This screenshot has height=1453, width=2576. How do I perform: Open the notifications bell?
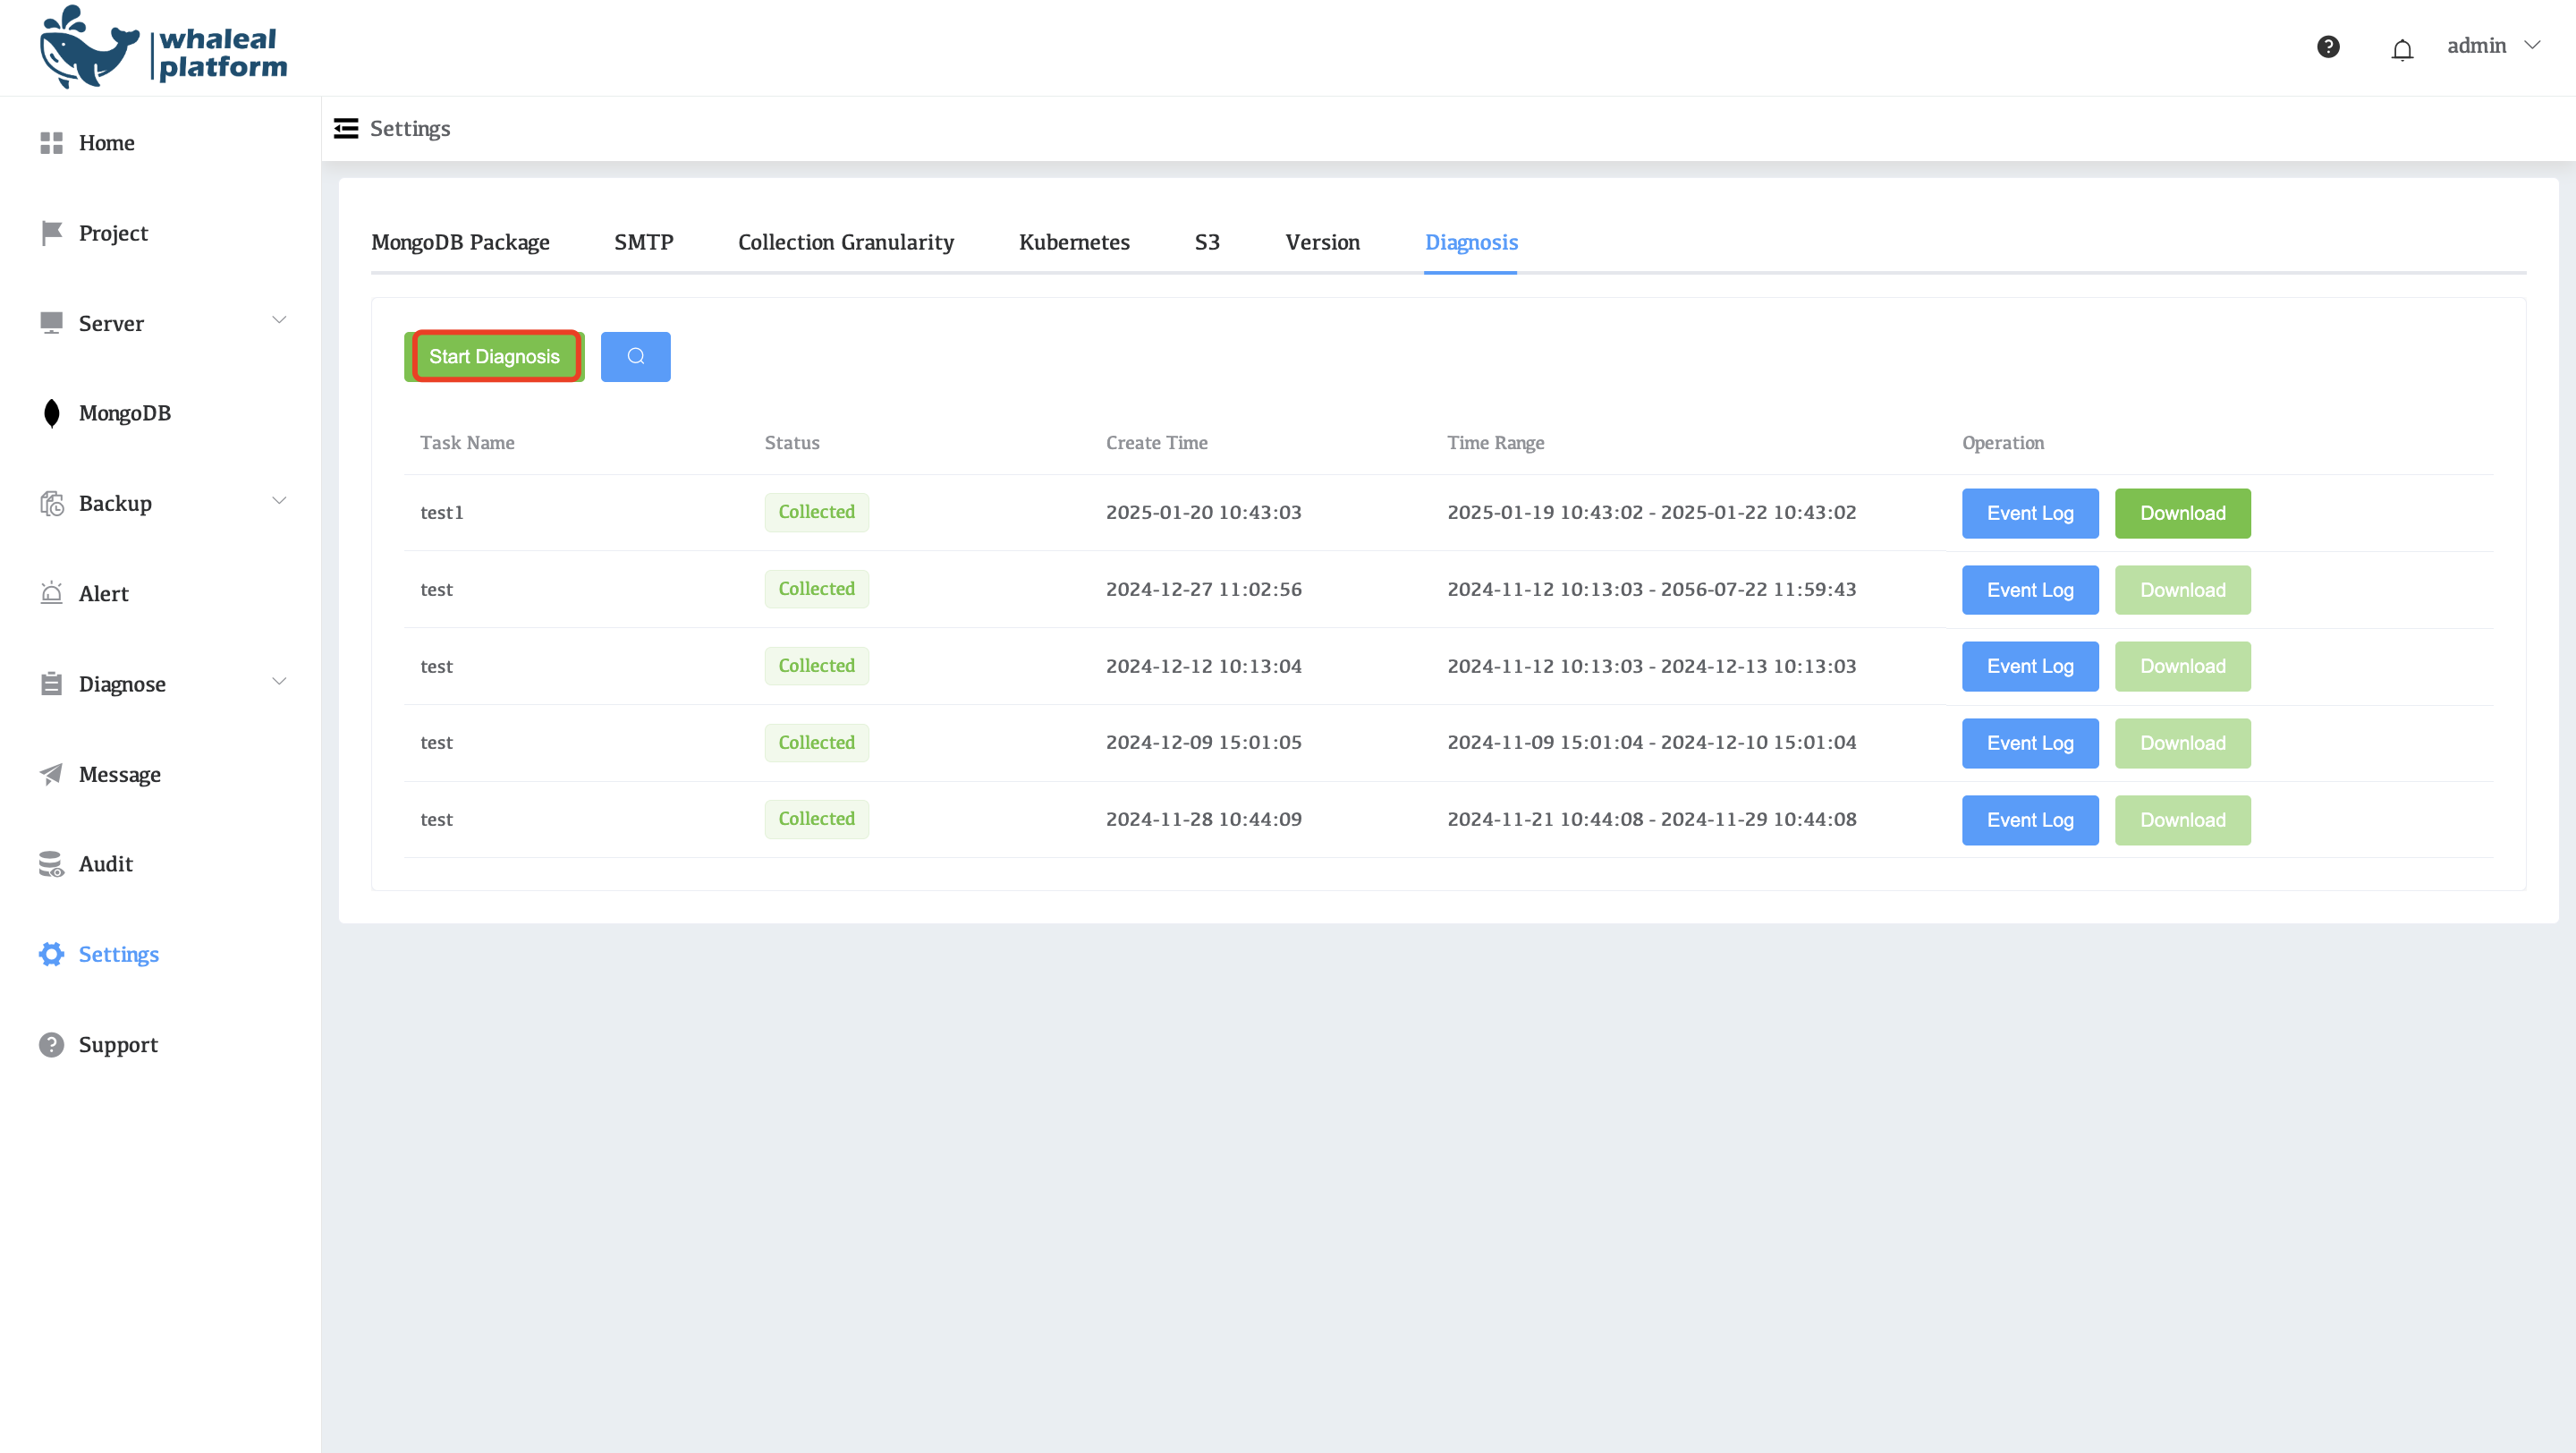click(x=2402, y=49)
